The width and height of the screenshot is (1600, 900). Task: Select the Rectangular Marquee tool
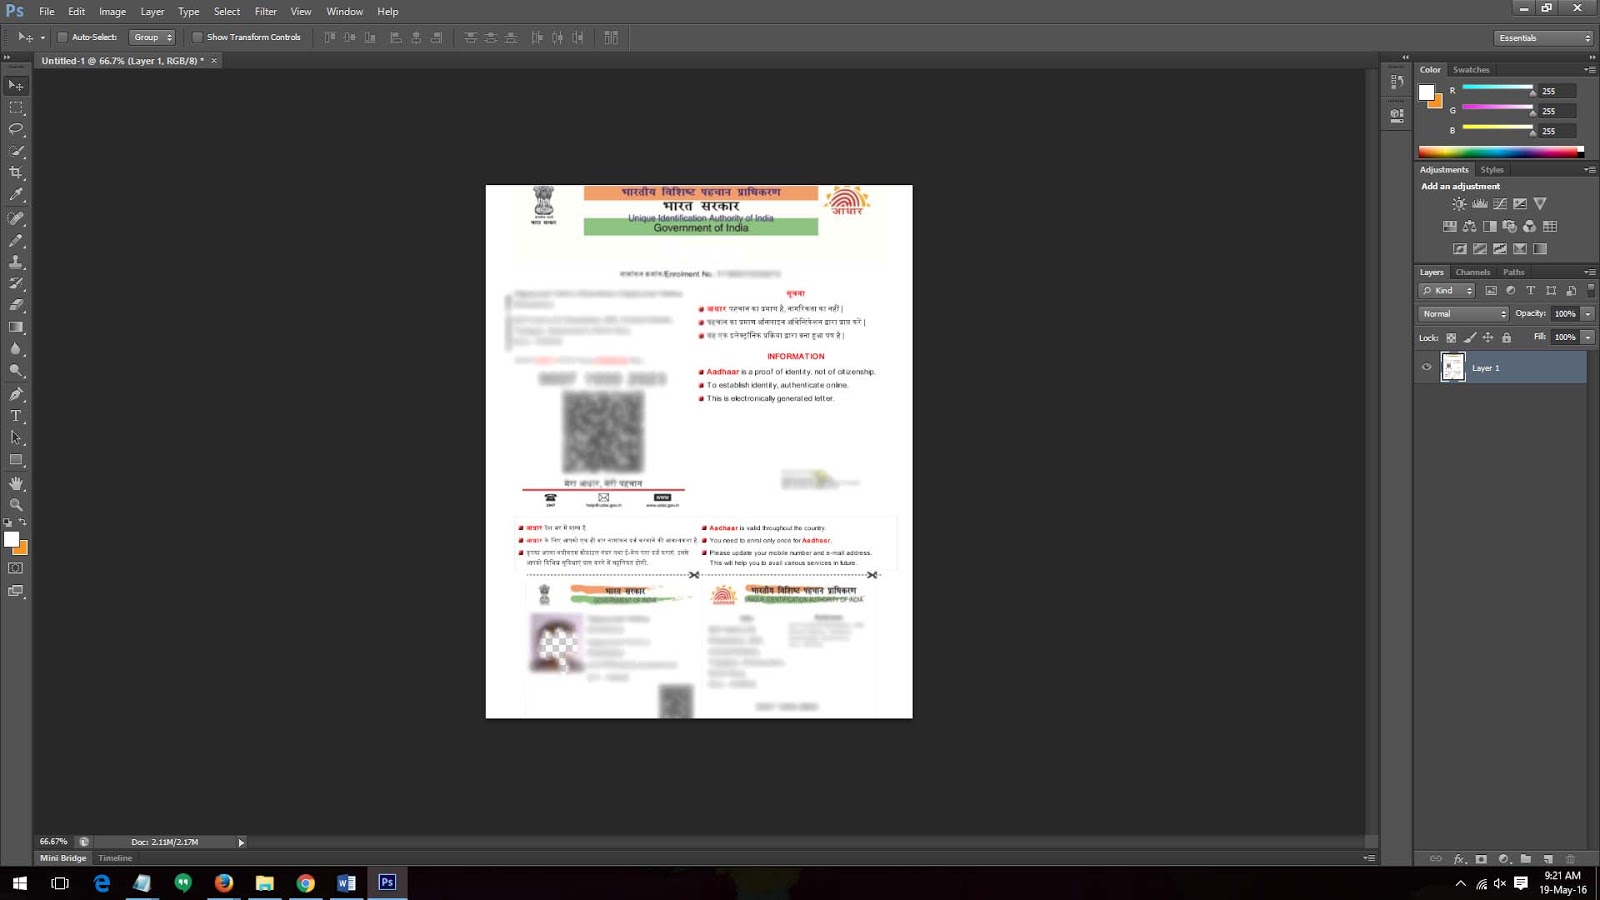click(16, 107)
